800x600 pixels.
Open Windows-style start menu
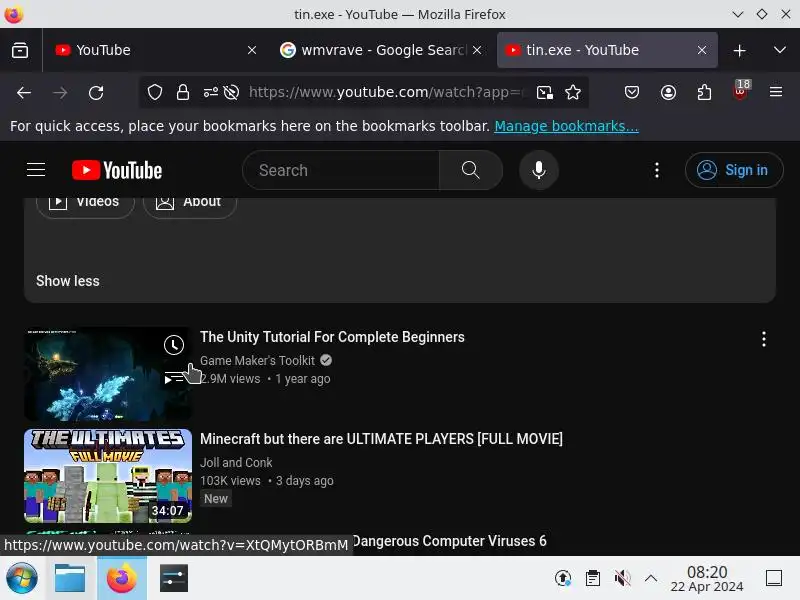pyautogui.click(x=21, y=578)
